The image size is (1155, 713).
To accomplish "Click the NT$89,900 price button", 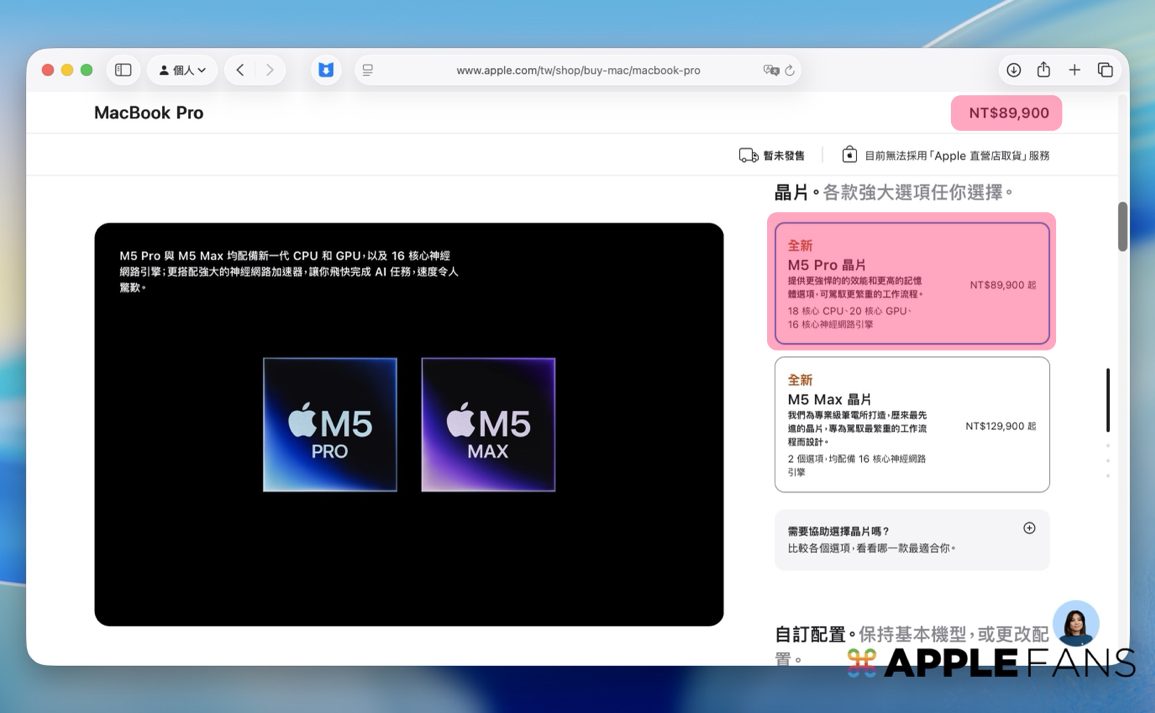I will pos(1006,113).
